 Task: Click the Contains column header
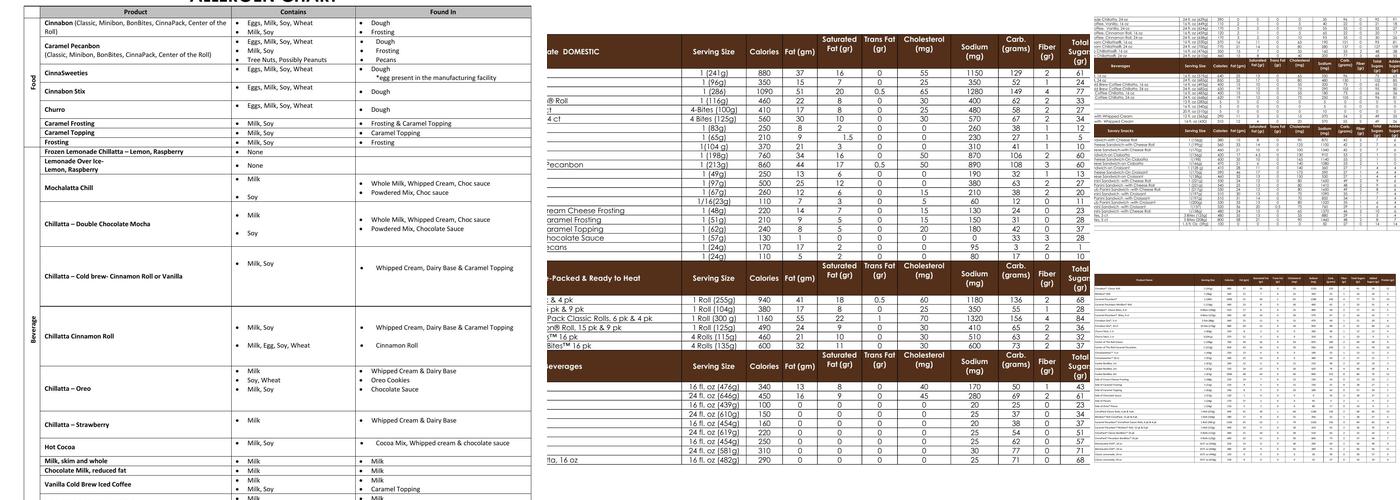293,12
